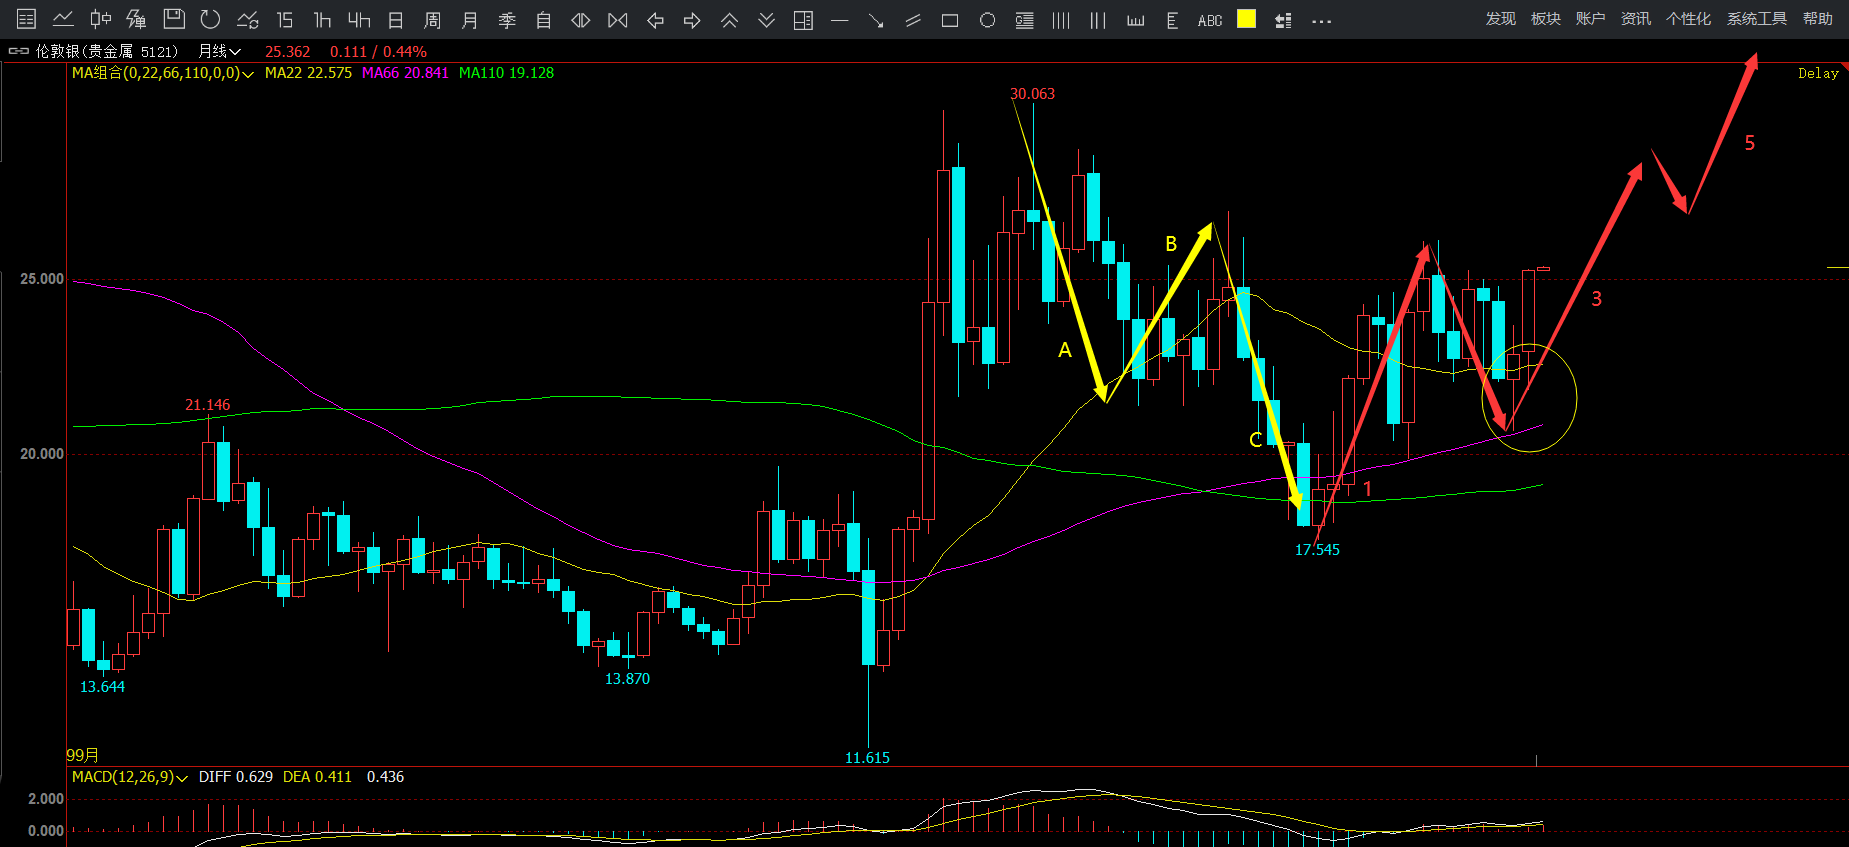Select the rectangle drawing tool
1849x847 pixels.
[950, 20]
